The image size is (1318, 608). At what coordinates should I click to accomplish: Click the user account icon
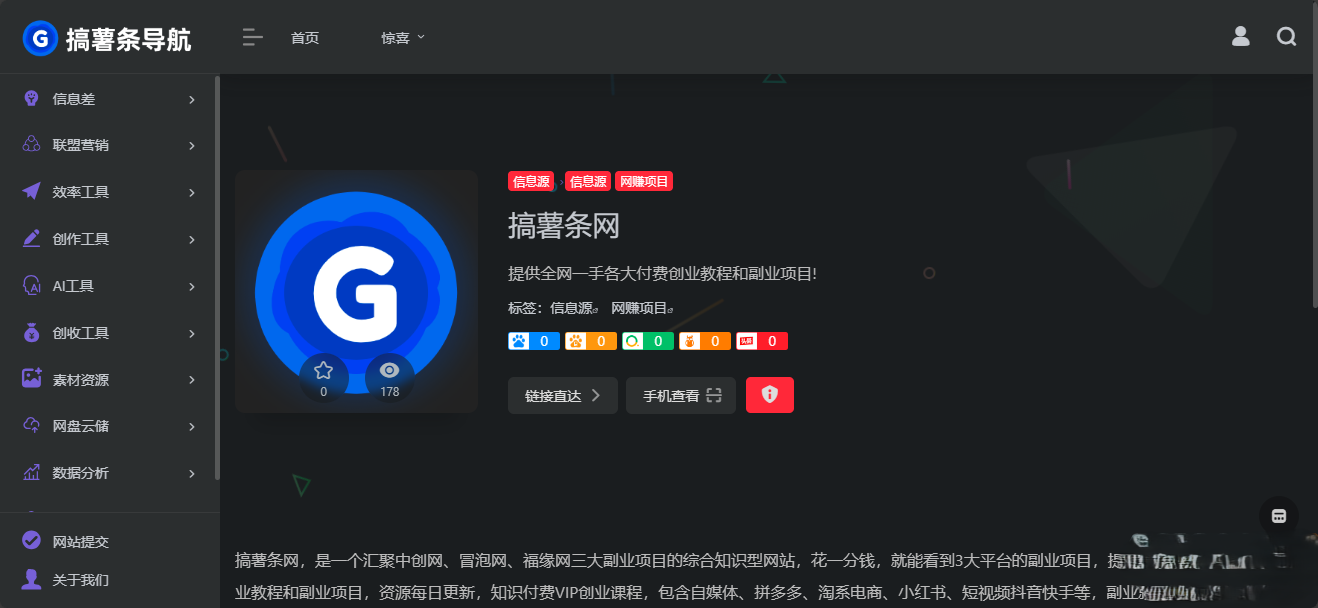click(1241, 37)
